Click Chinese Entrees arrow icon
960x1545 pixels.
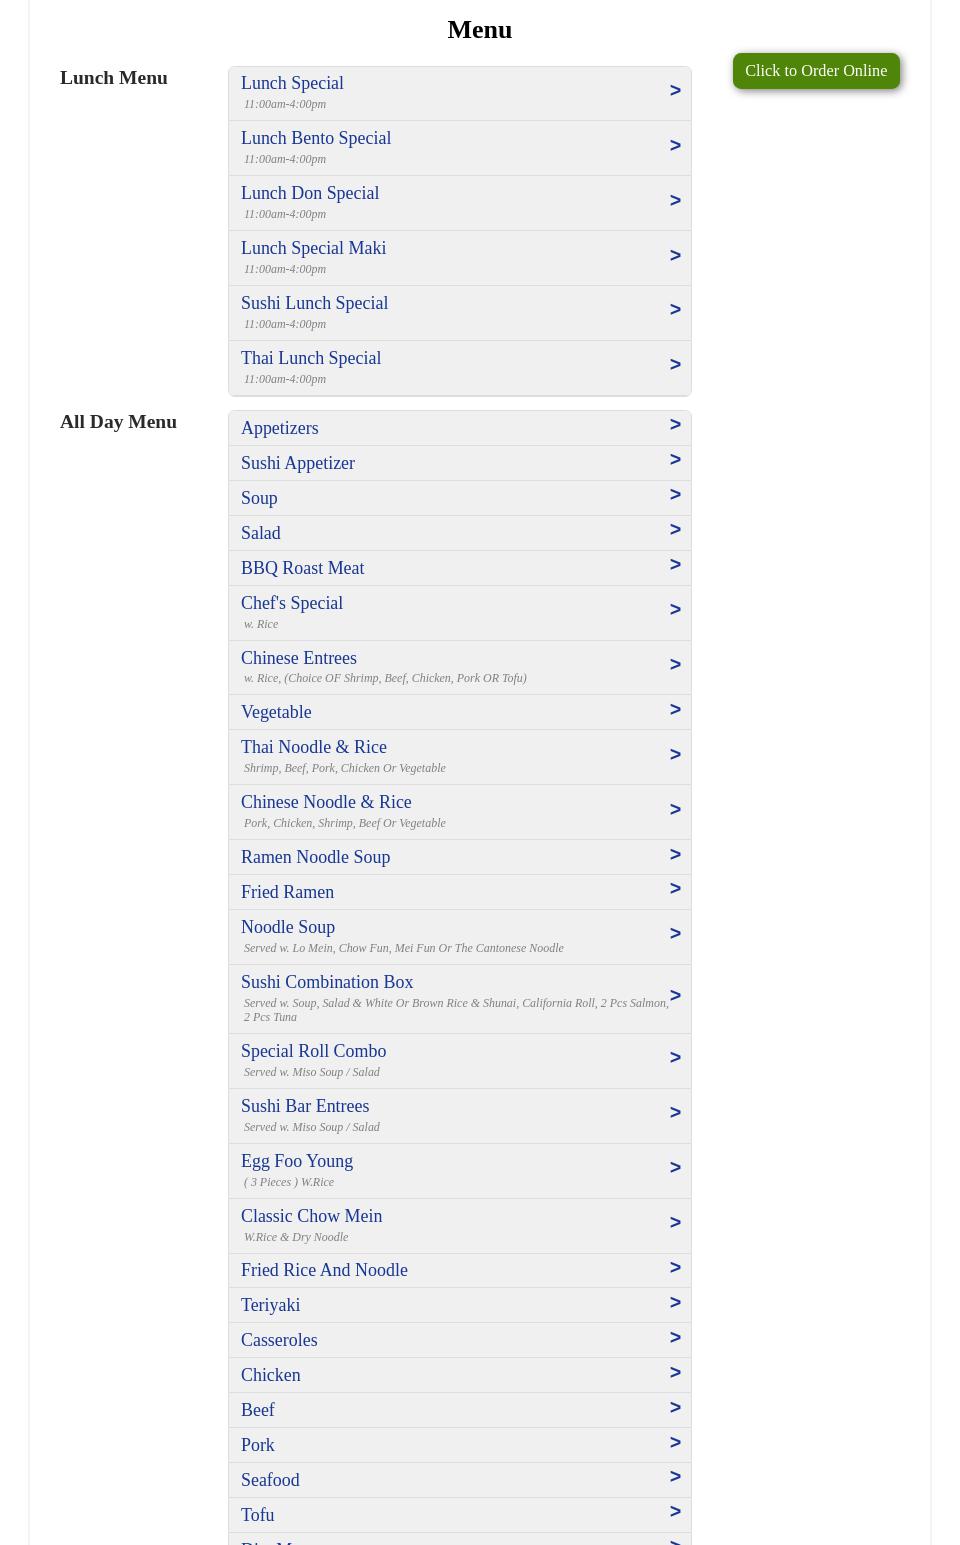pos(675,665)
